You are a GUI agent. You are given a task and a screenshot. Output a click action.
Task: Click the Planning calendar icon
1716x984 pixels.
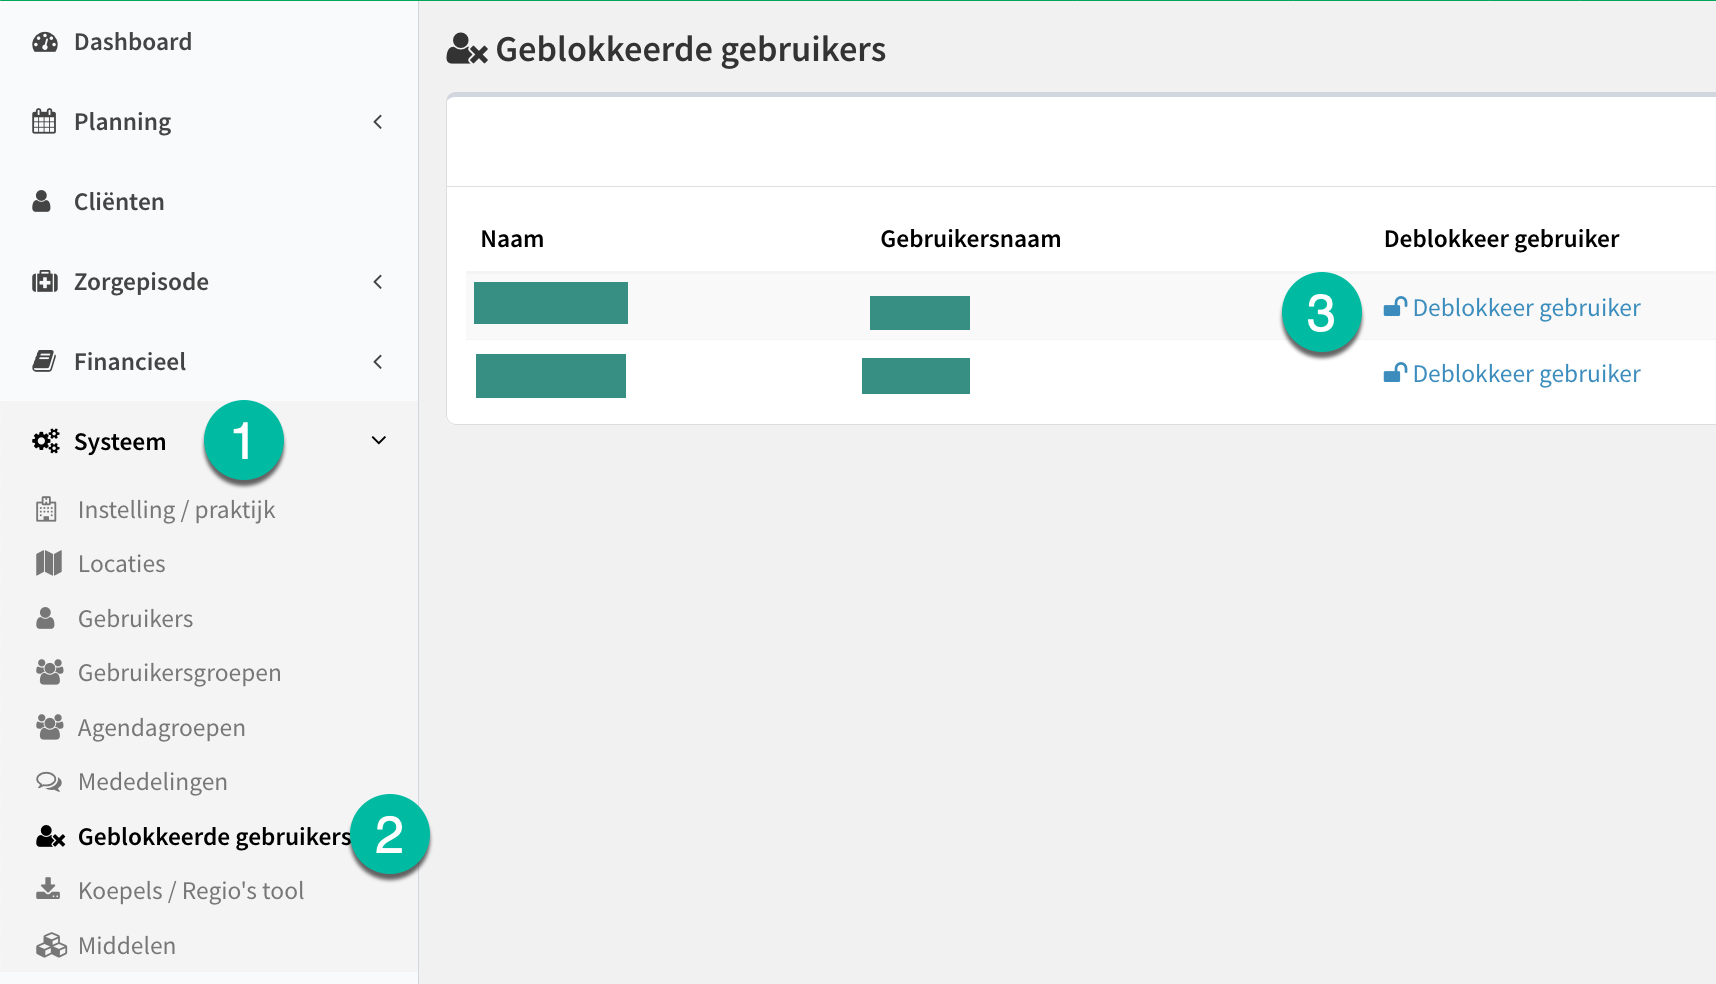[44, 122]
